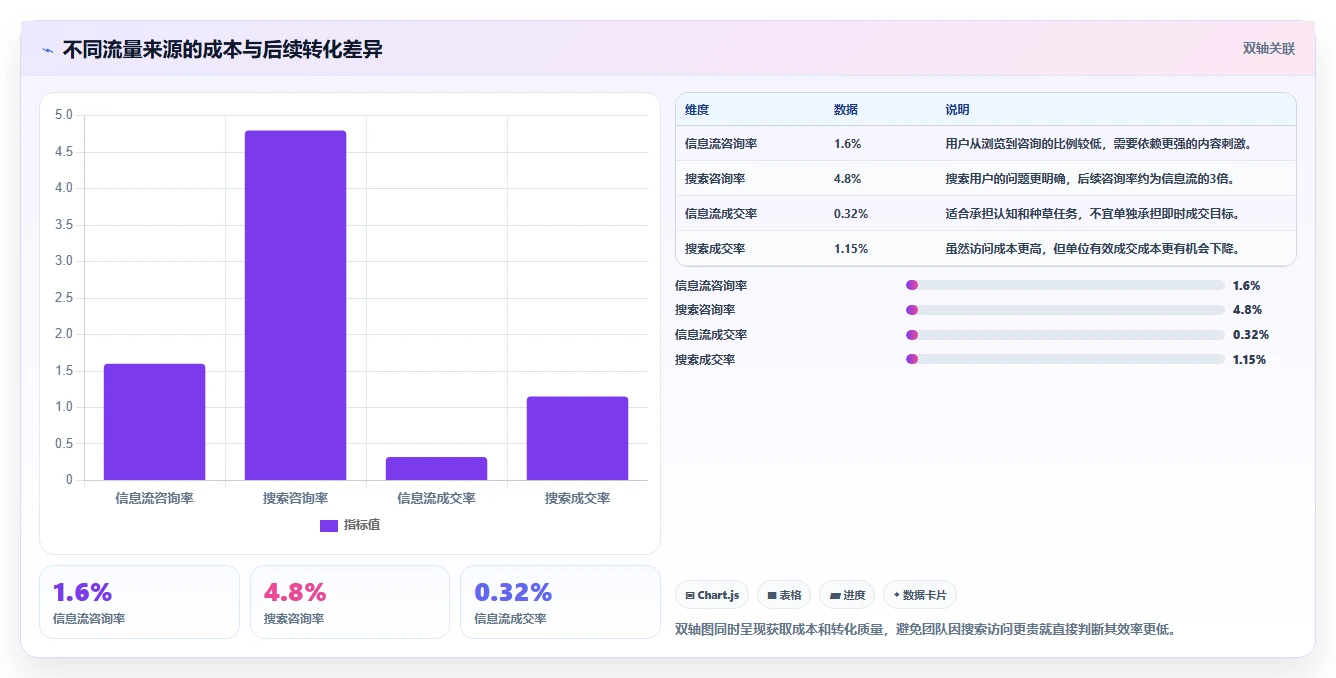Click the 1.15% progress value for 搜索成交率

[1249, 360]
